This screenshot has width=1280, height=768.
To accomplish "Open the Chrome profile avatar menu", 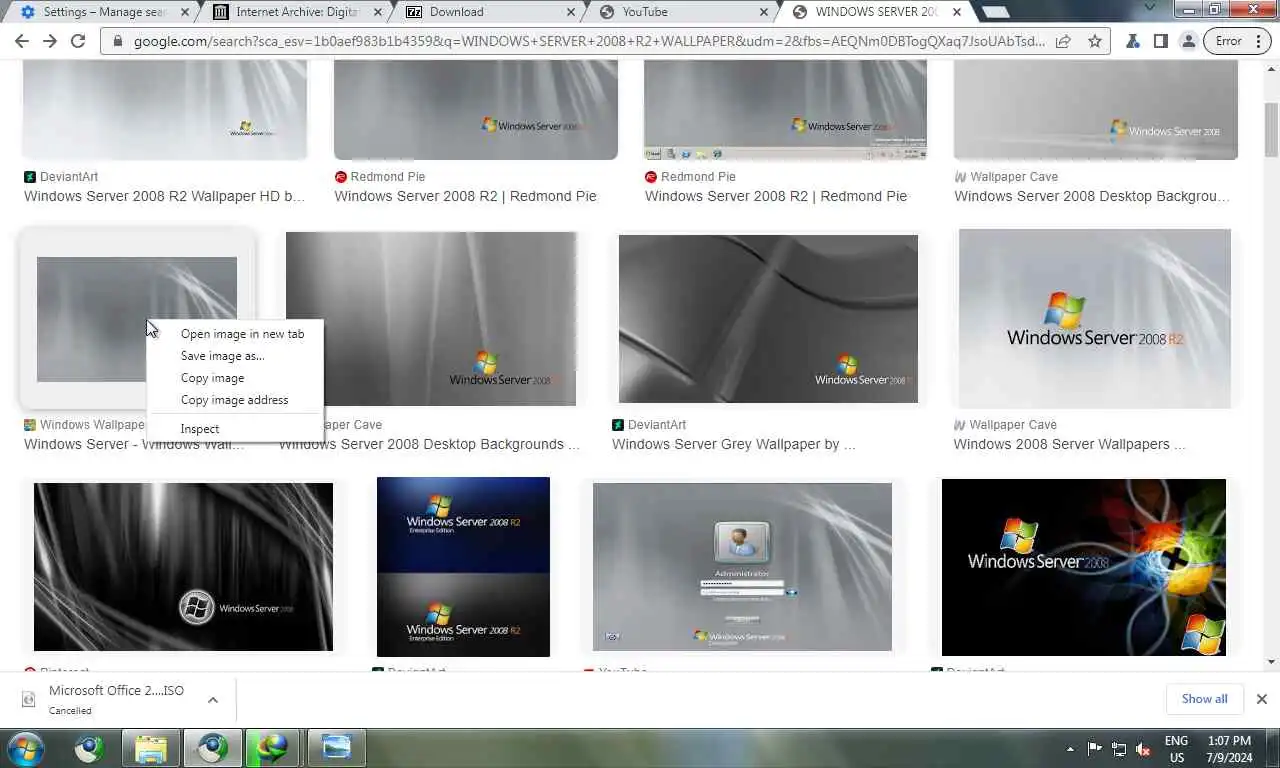I will tap(1188, 41).
